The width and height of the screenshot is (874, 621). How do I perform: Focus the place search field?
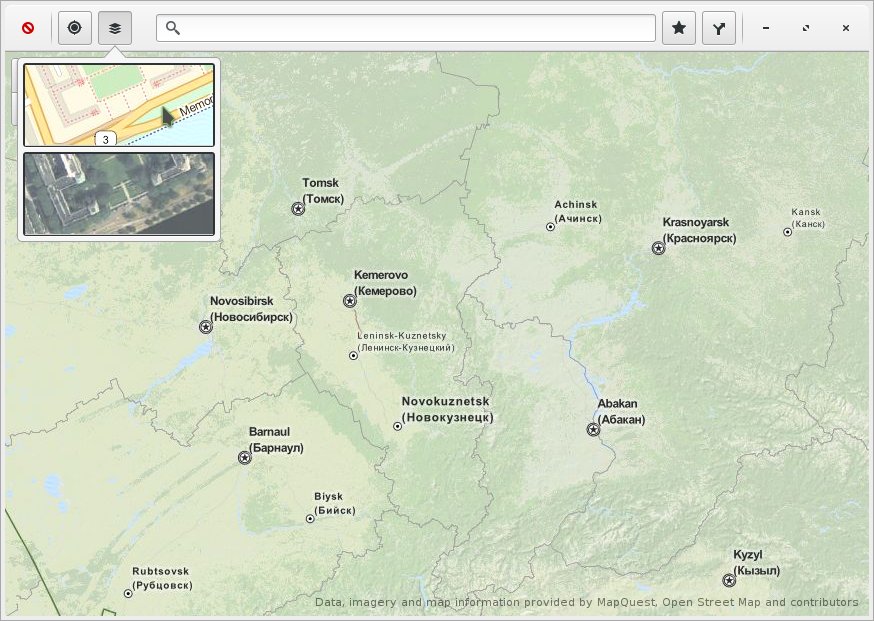pyautogui.click(x=406, y=28)
